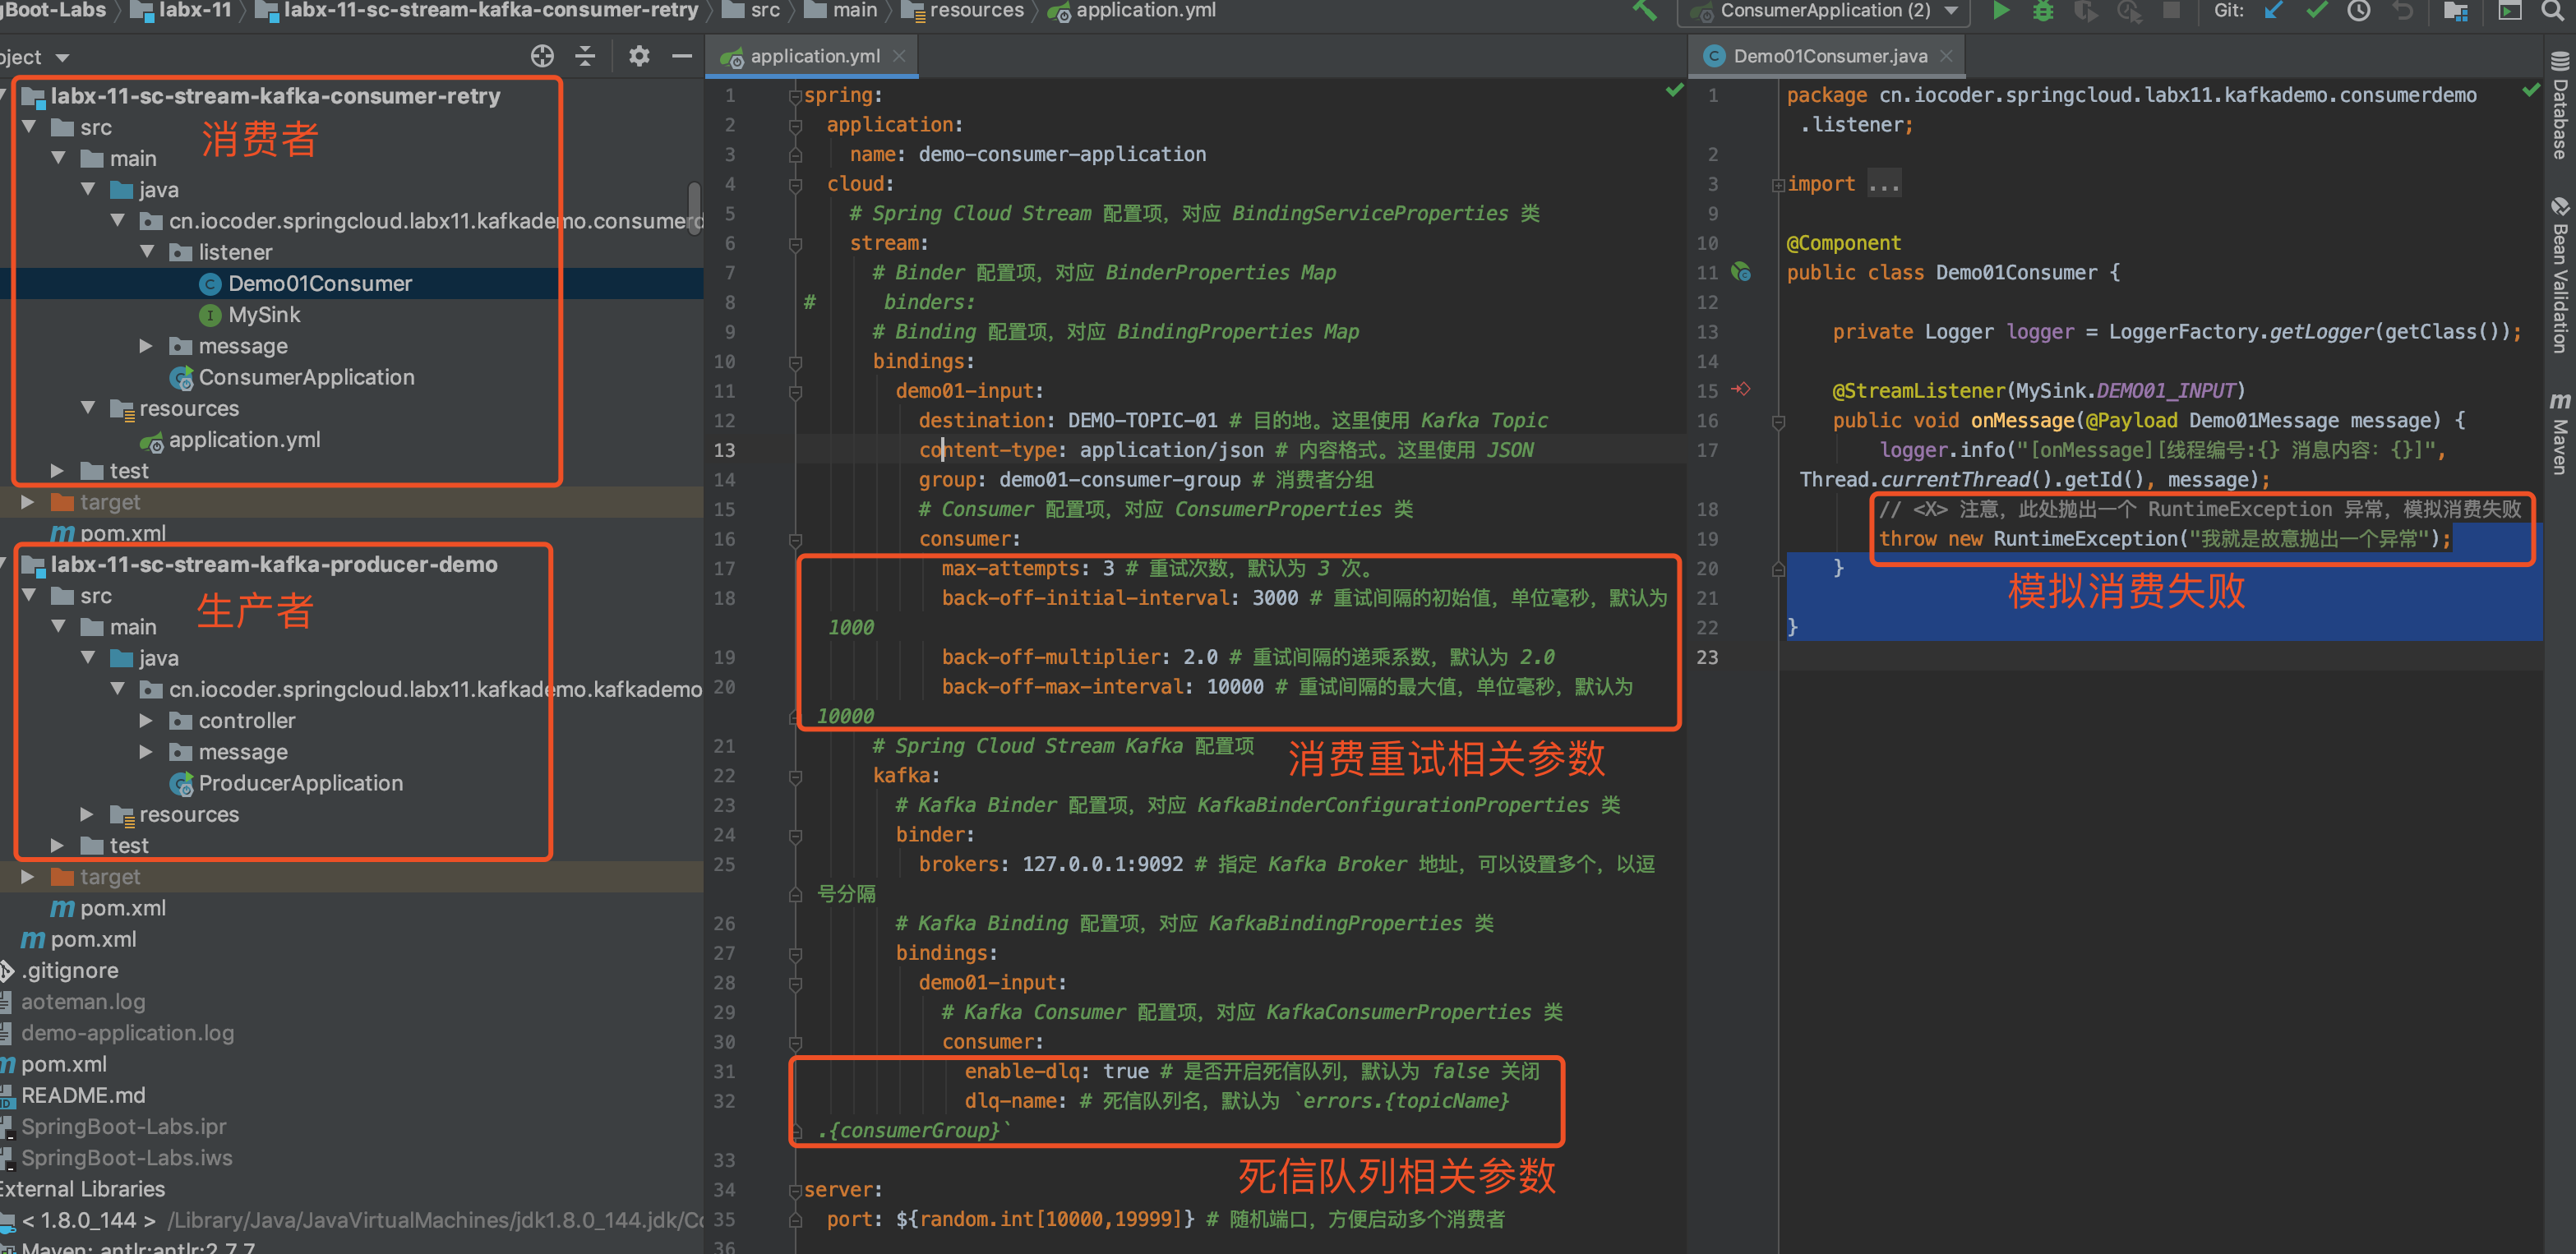The height and width of the screenshot is (1254, 2576).
Task: Select the MySink interface in the project tree
Action: 263,315
